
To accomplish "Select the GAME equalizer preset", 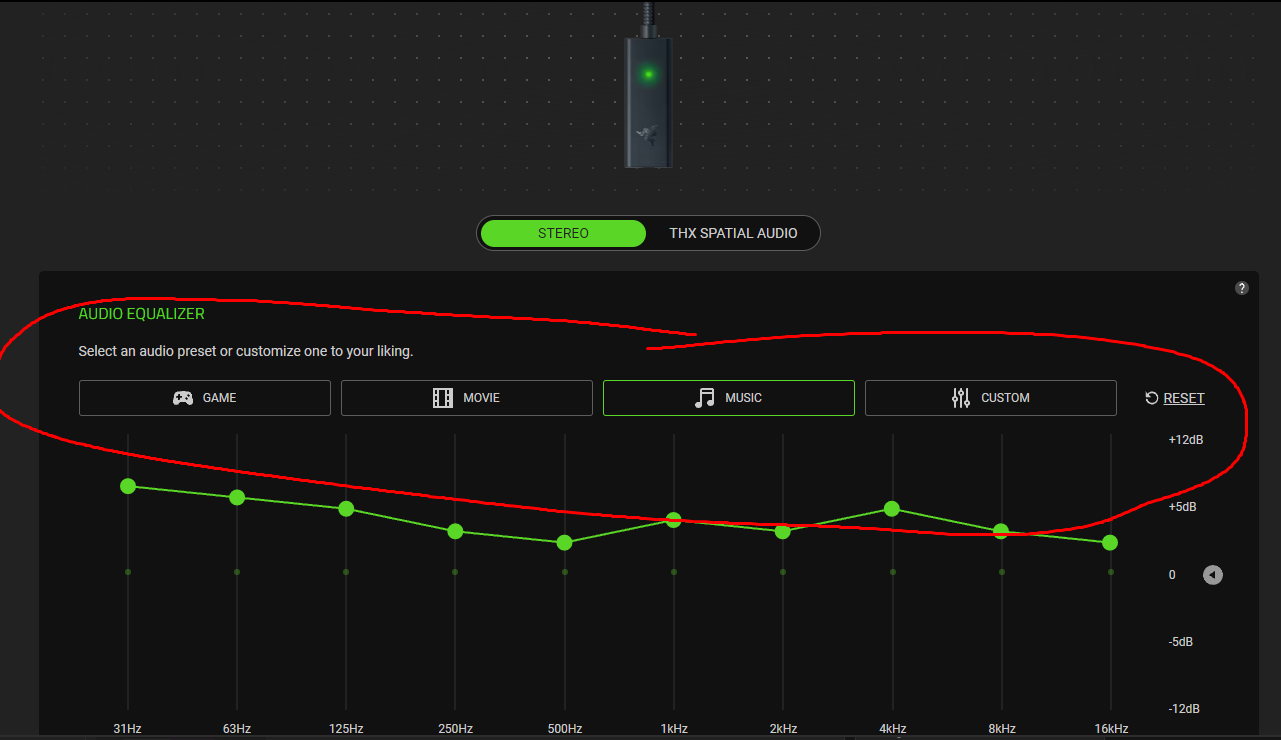I will coord(205,398).
